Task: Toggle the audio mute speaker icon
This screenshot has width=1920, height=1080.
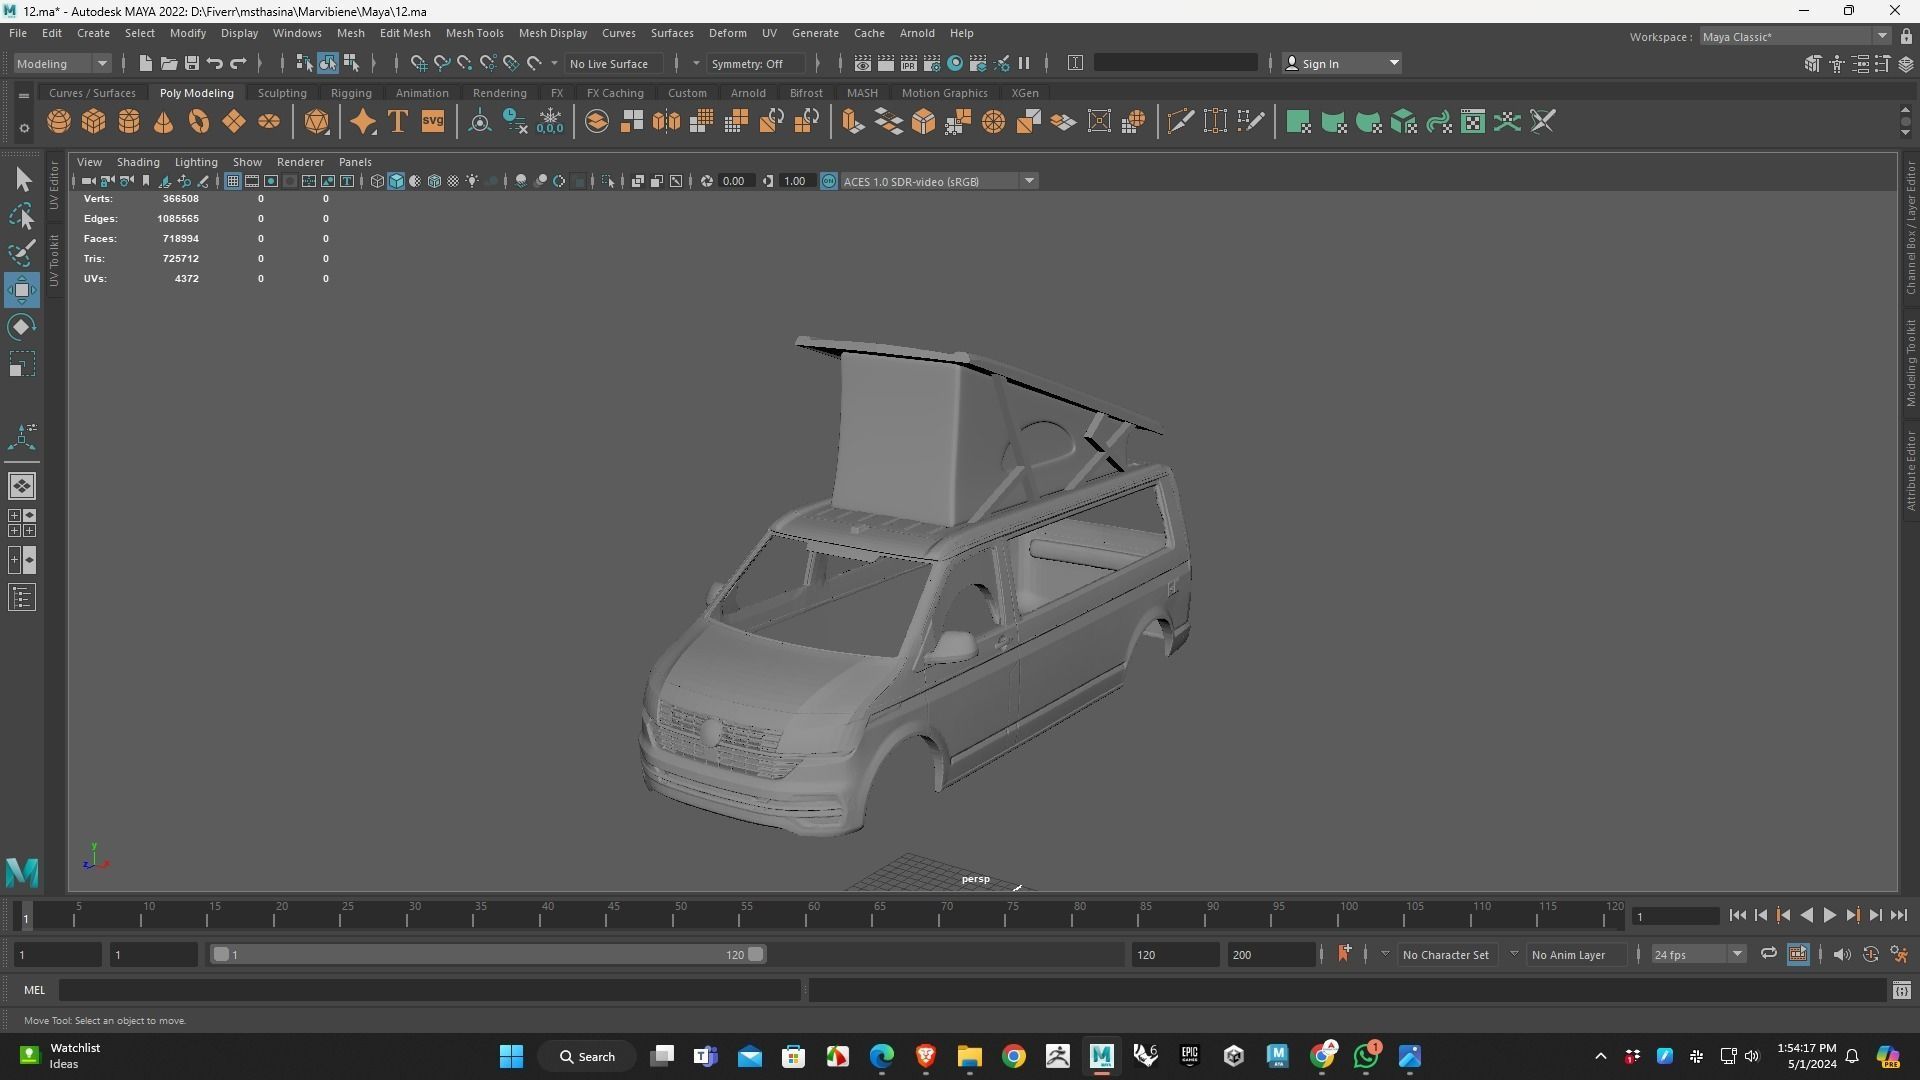Action: coord(1842,954)
